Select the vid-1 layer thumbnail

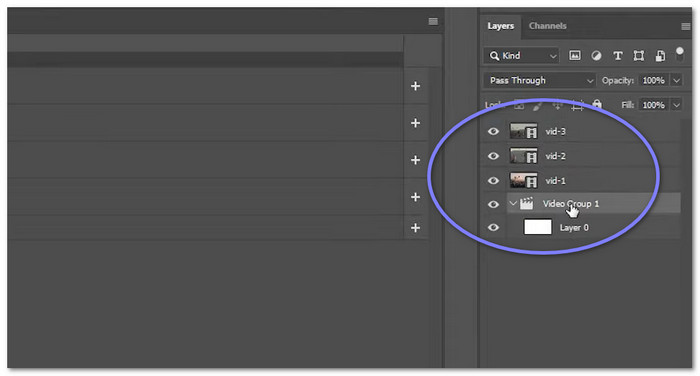523,180
